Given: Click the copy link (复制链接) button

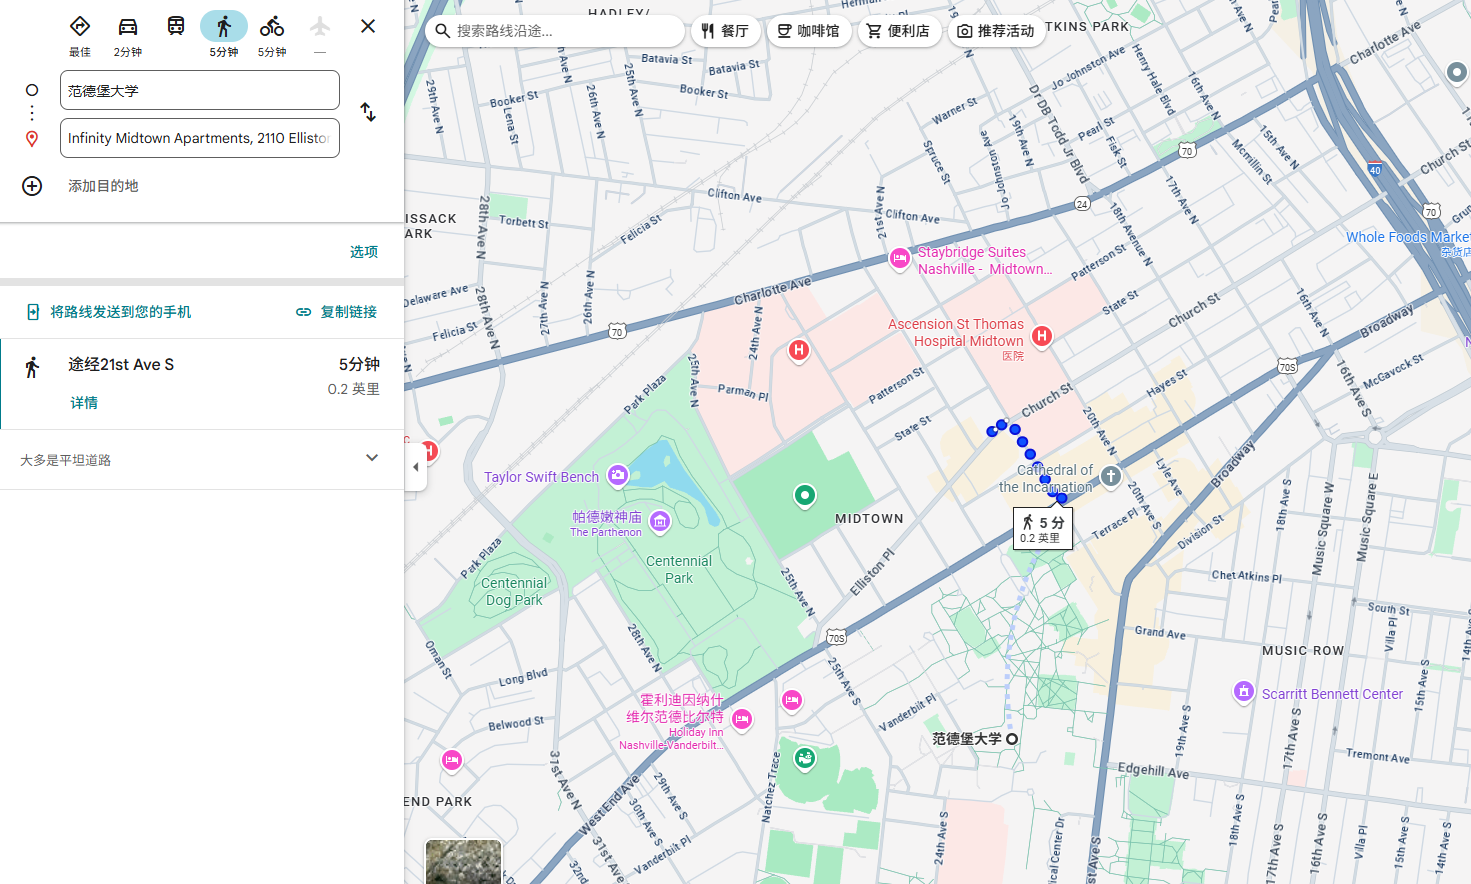Looking at the screenshot, I should point(337,312).
